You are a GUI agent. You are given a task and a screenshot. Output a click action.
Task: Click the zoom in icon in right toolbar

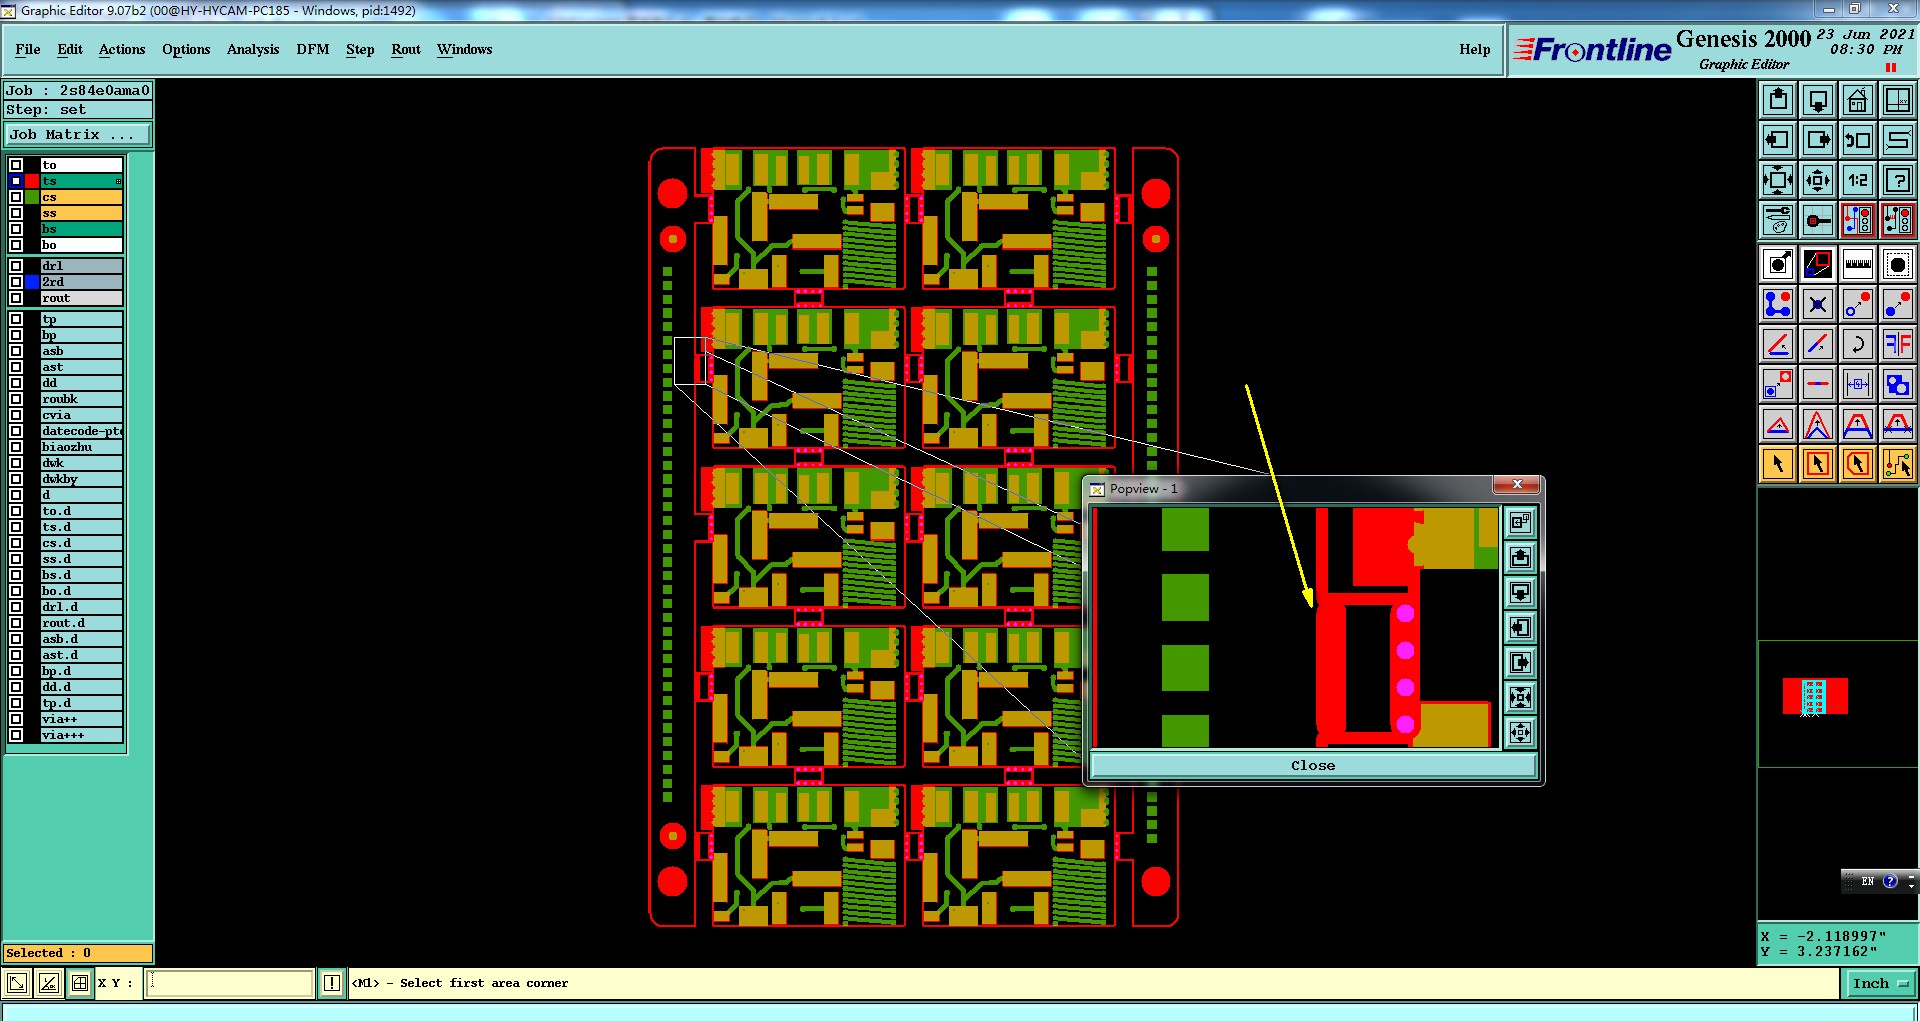[1778, 181]
